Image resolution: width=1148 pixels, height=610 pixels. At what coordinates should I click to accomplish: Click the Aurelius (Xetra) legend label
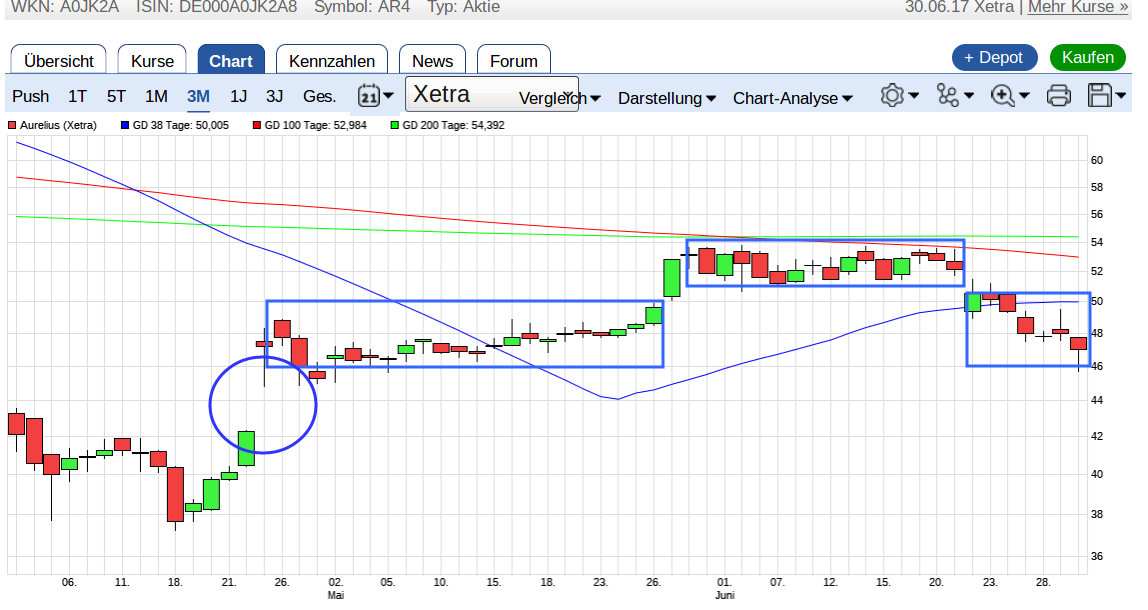pyautogui.click(x=58, y=125)
